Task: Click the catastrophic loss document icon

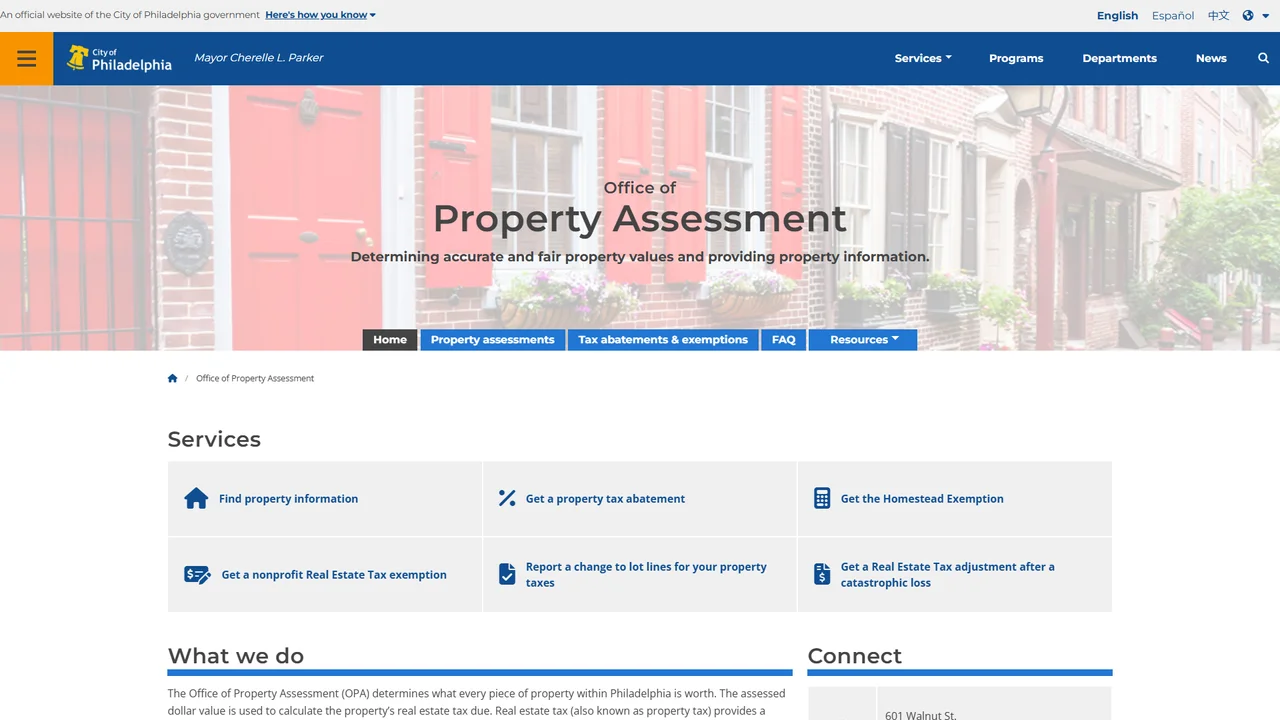Action: click(x=822, y=574)
